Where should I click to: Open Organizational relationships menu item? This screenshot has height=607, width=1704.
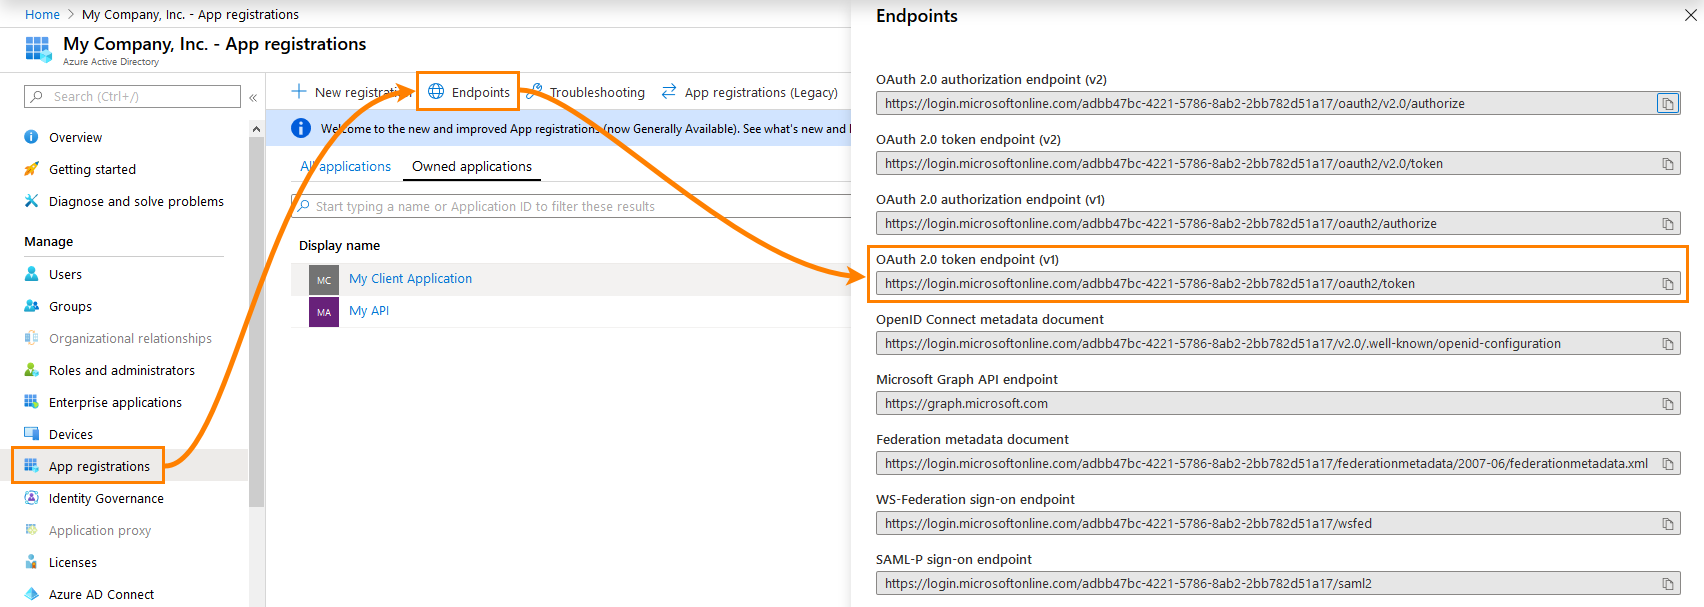[130, 338]
